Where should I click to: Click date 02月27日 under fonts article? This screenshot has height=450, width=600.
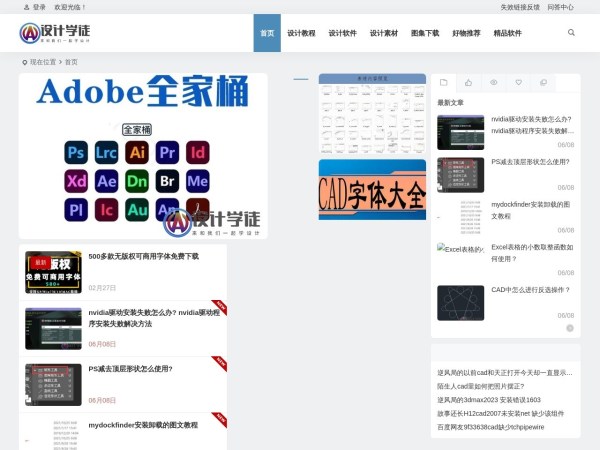[x=102, y=288]
